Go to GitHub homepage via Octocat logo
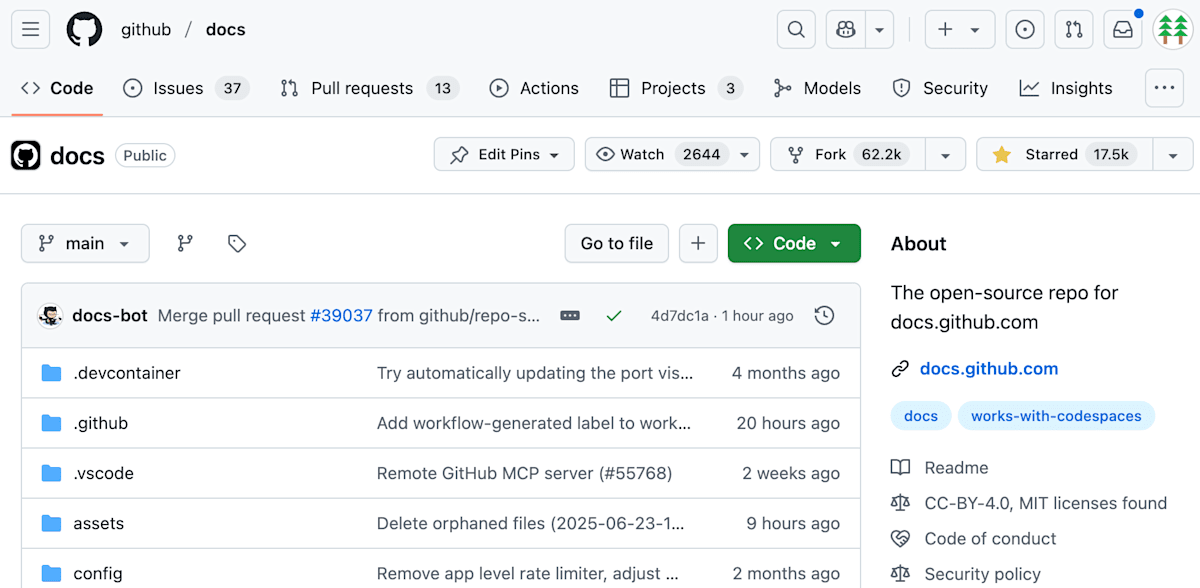The width and height of the screenshot is (1200, 588). [85, 30]
